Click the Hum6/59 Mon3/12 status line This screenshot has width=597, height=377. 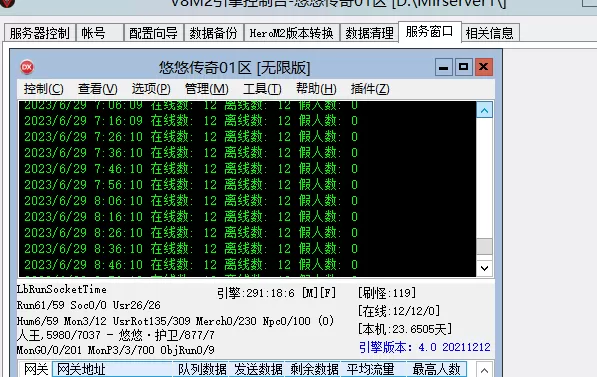(x=176, y=321)
